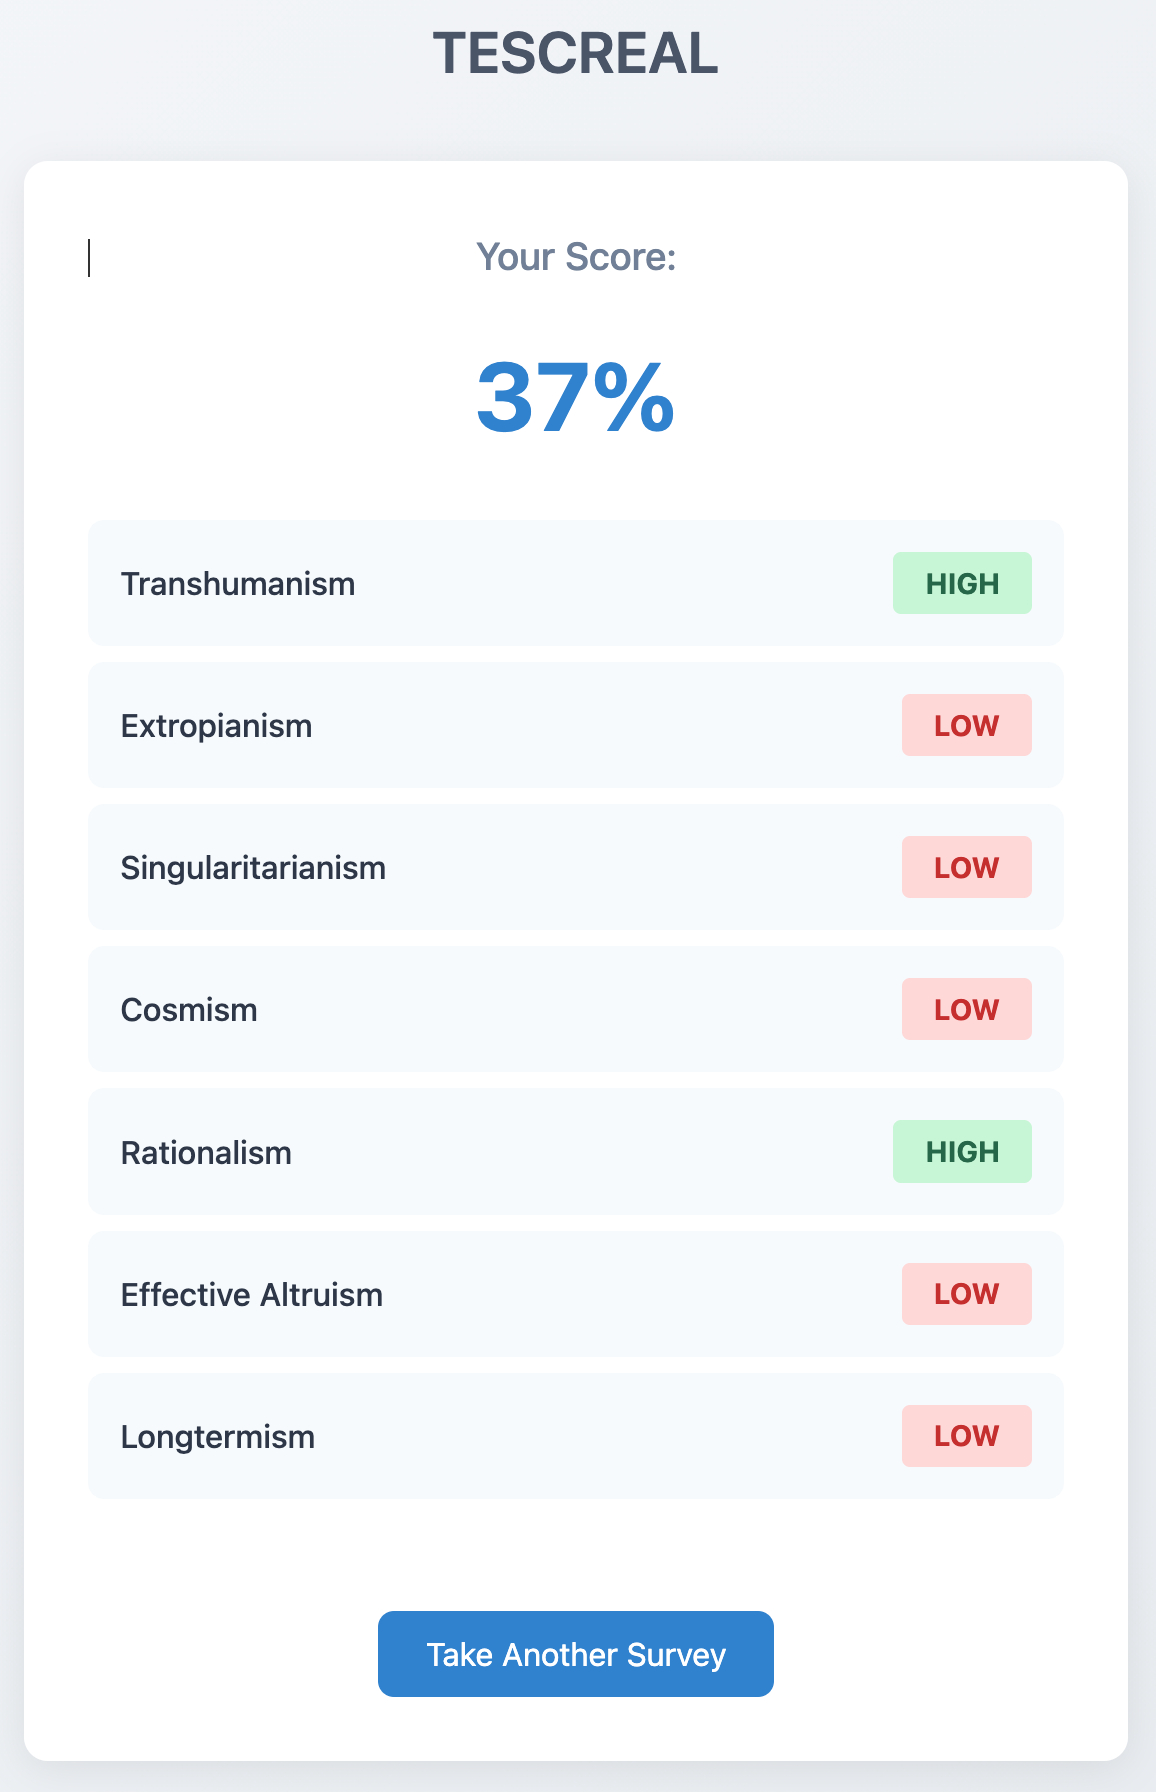Viewport: 1156px width, 1792px height.
Task: Click the text caret left of Your Score
Action: click(89, 258)
